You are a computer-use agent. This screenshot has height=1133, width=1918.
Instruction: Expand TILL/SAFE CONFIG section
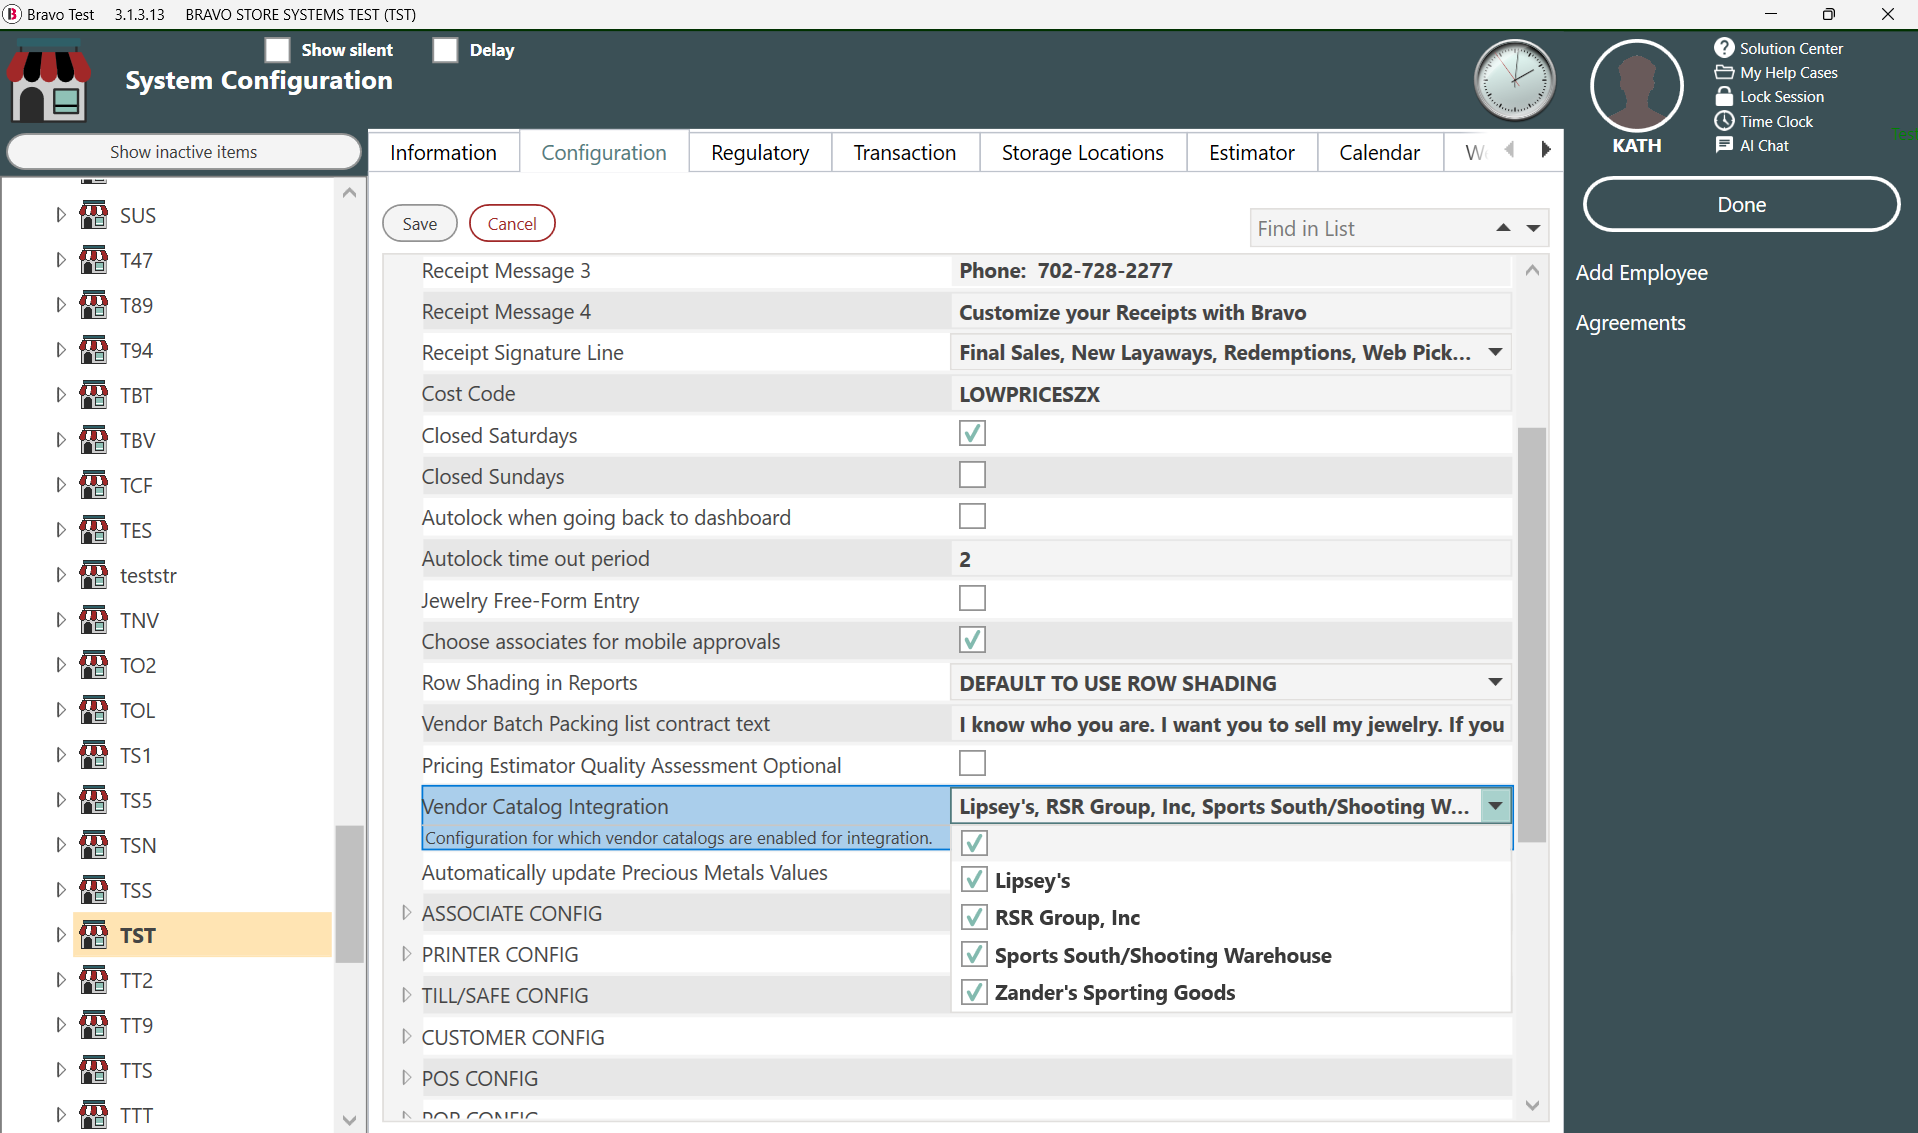pos(406,995)
